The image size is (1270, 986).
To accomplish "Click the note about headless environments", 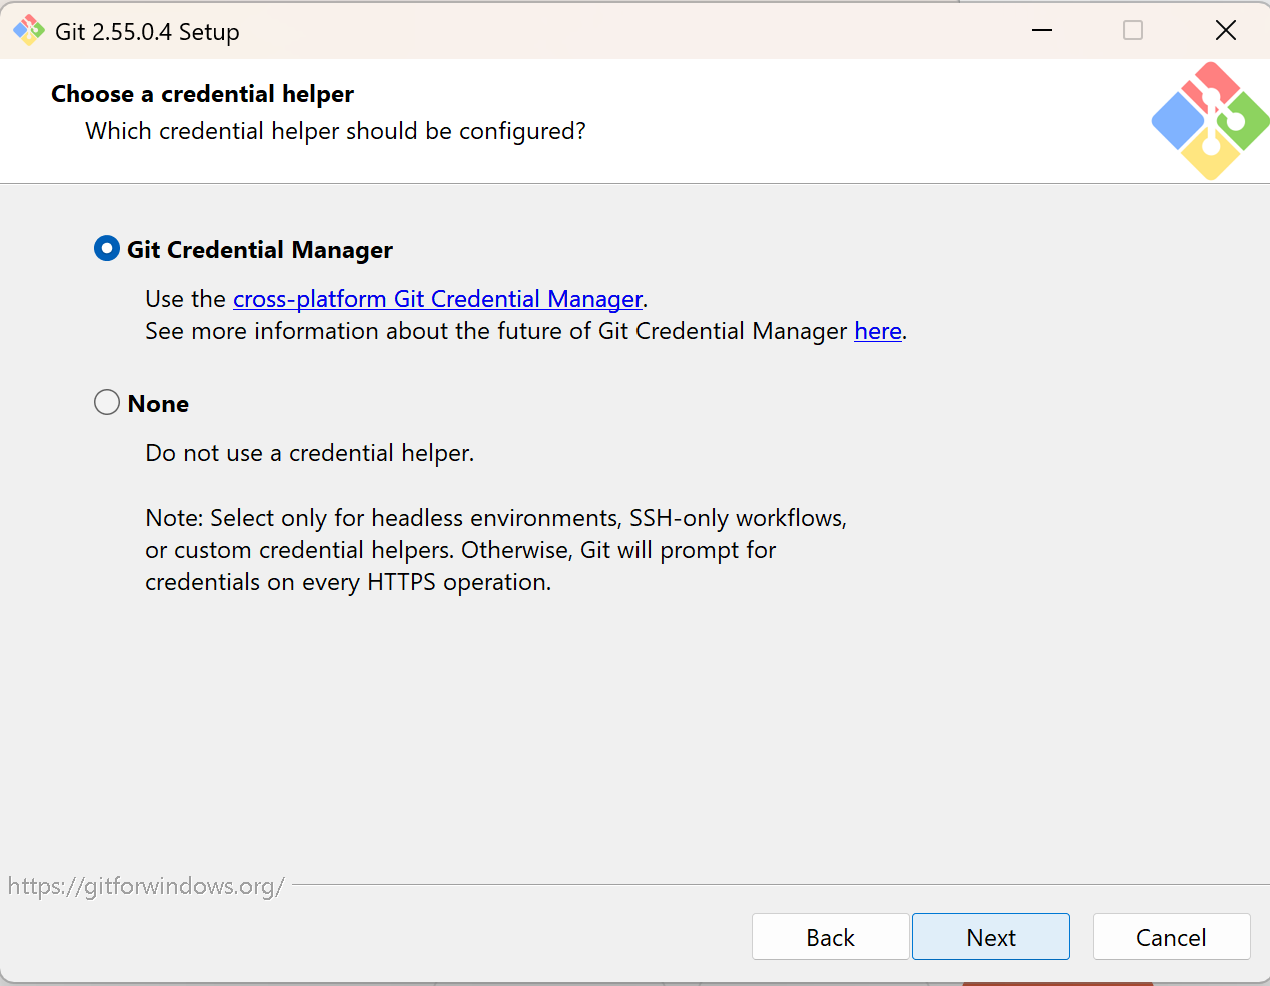I will tap(496, 550).
